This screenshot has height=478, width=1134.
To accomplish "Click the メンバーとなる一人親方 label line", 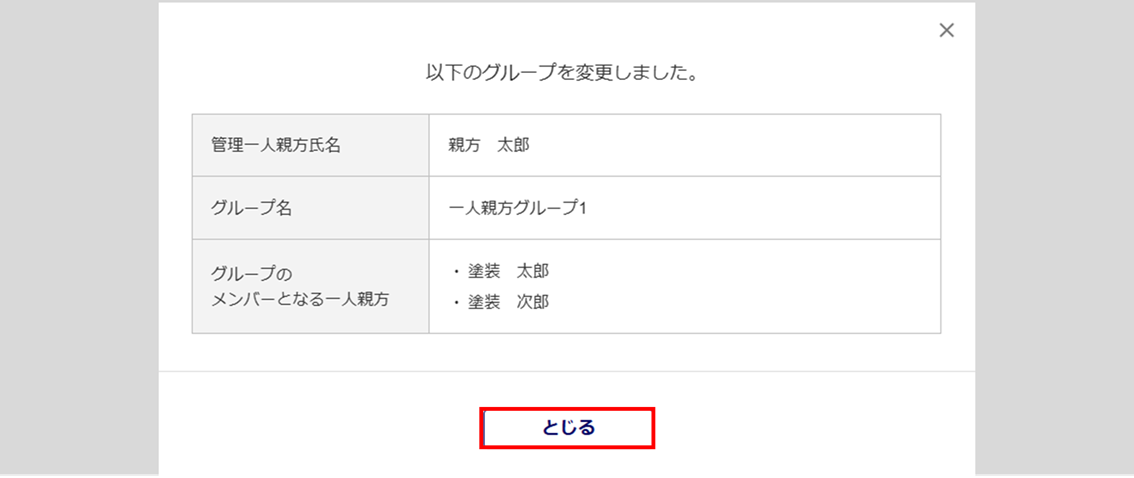I will pos(300,299).
